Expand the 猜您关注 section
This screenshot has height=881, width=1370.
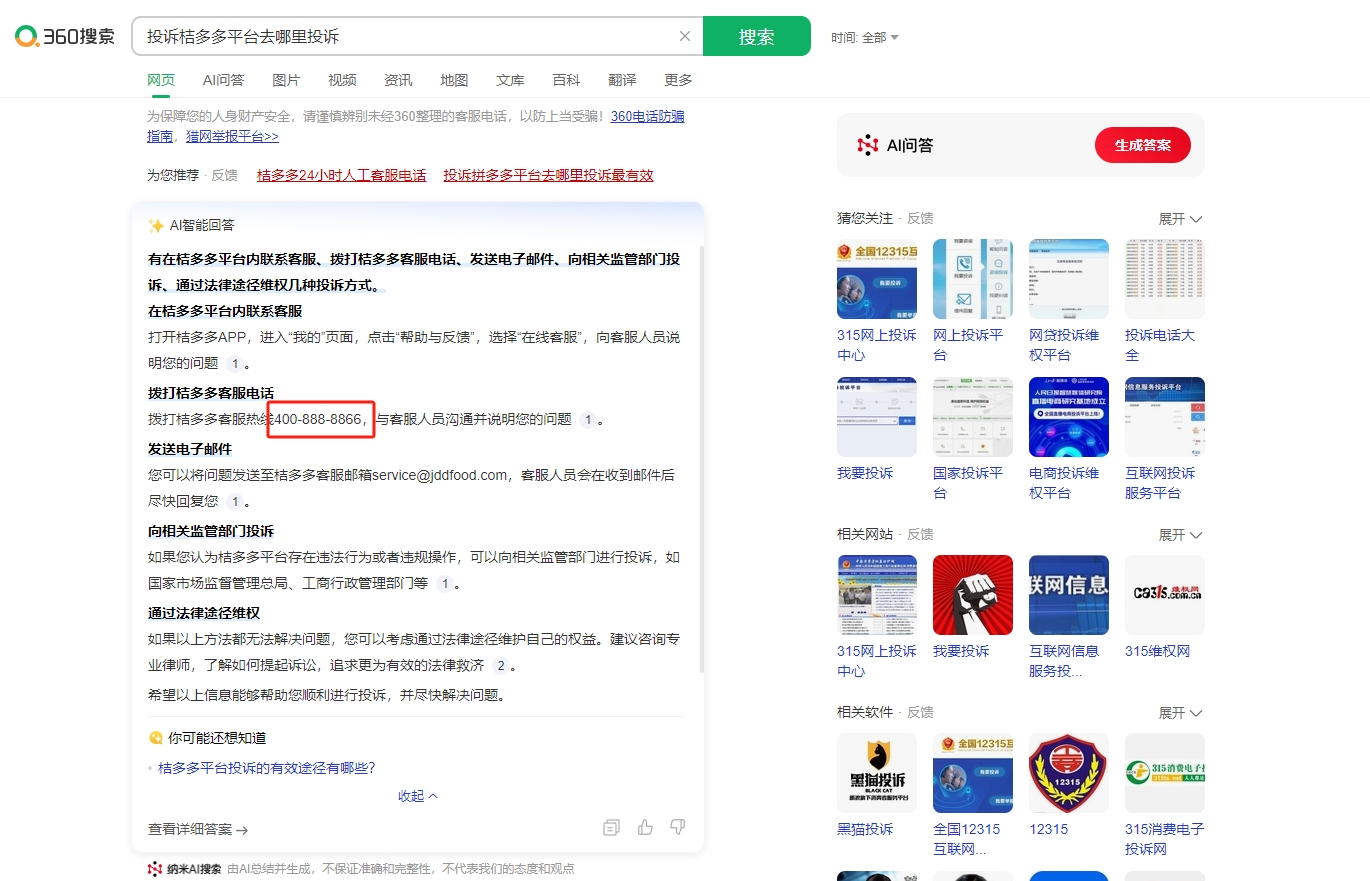click(1180, 219)
